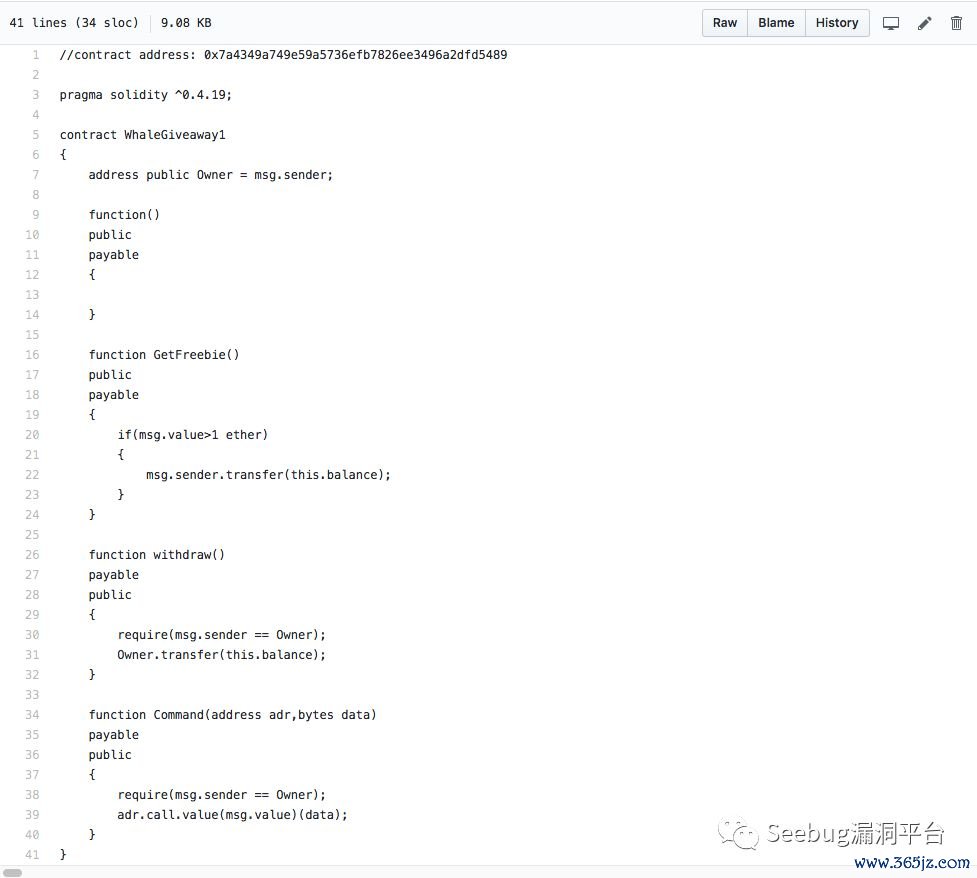Click line number 41 closing brace
The image size is (977, 878).
click(x=33, y=855)
